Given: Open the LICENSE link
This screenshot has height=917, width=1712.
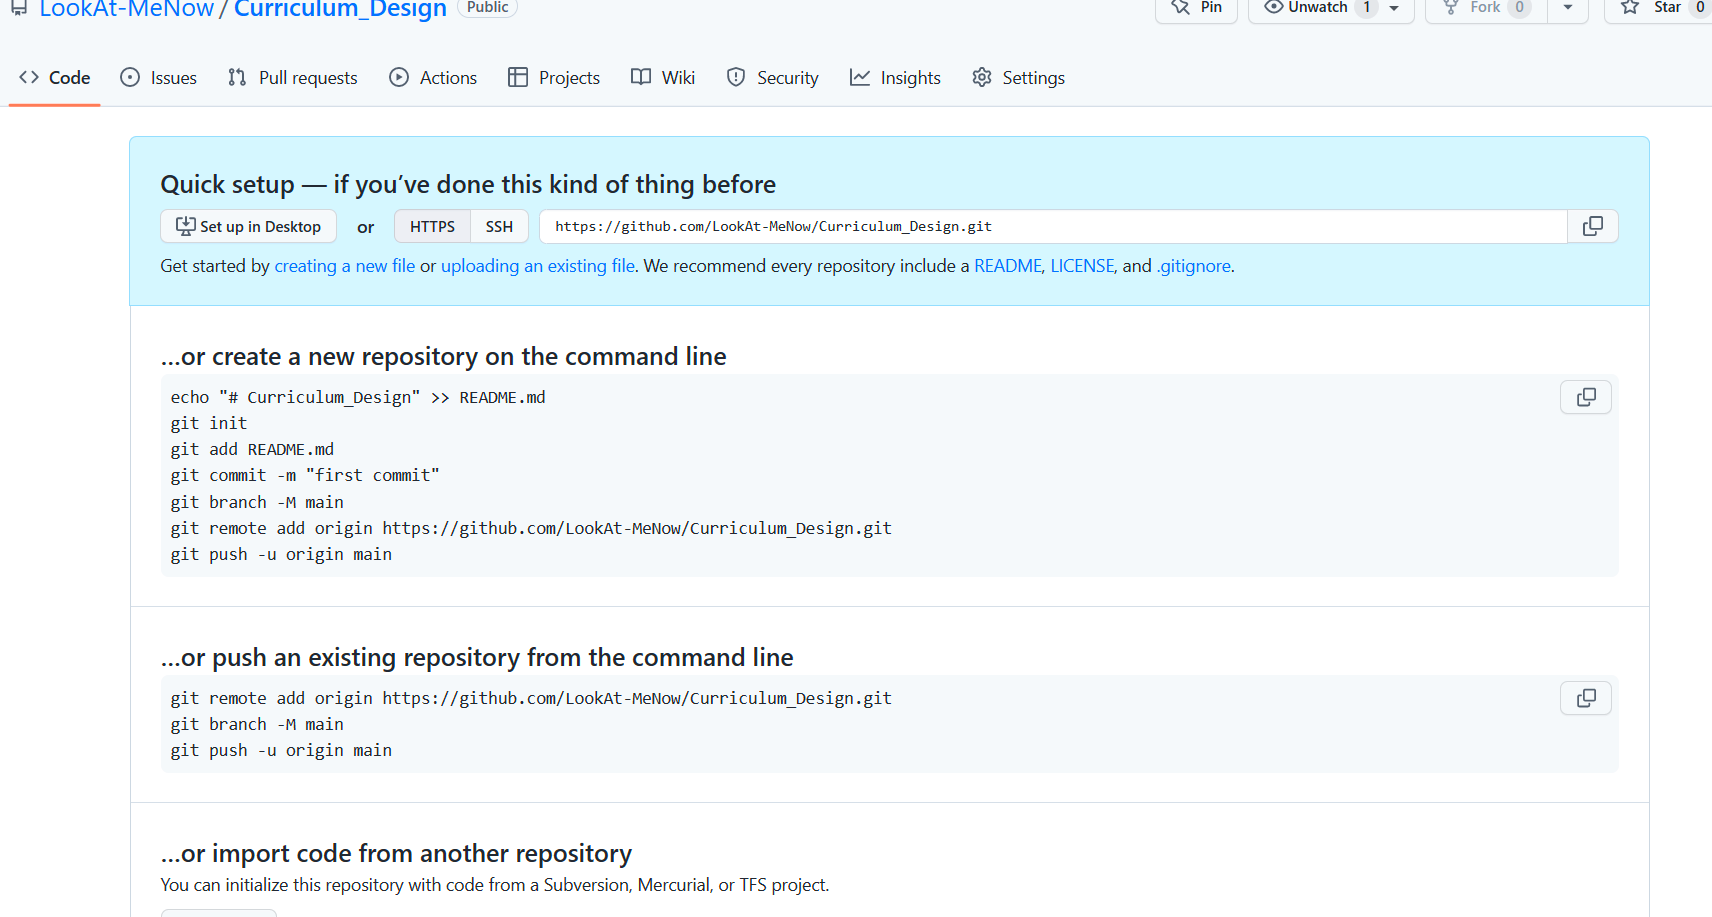Looking at the screenshot, I should click(1082, 266).
